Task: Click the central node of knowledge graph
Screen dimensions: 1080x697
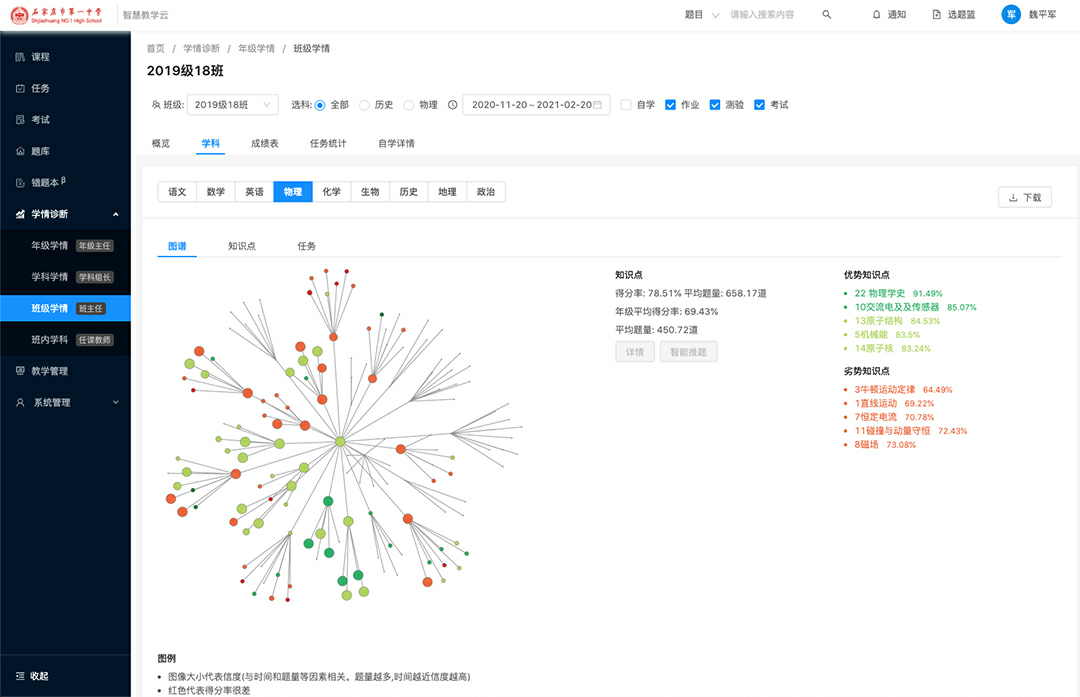Action: point(340,441)
